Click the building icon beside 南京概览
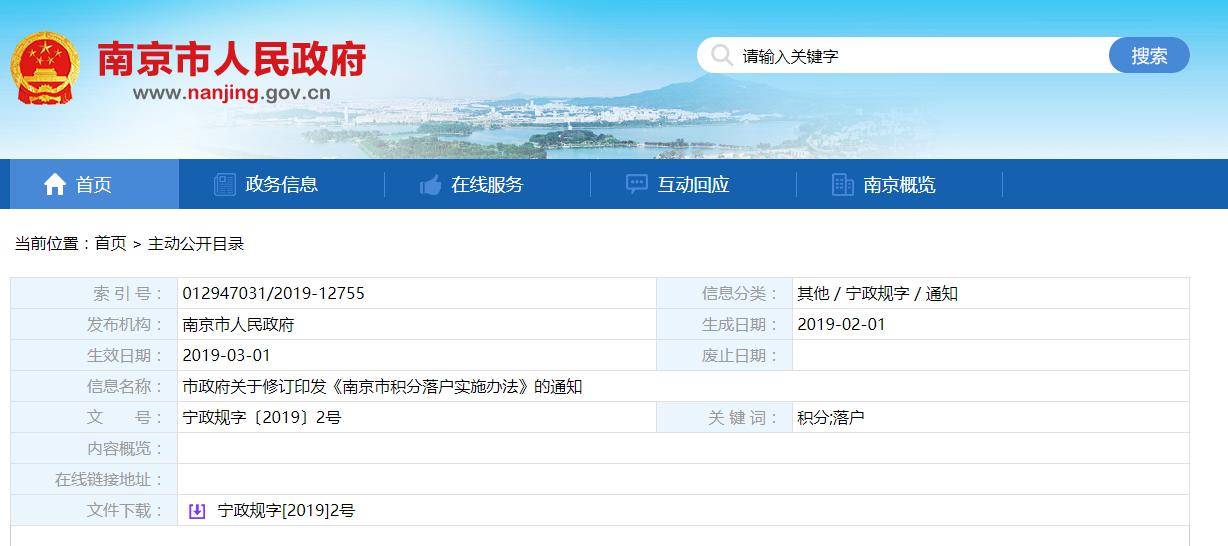Viewport: 1228px width, 546px height. tap(843, 184)
